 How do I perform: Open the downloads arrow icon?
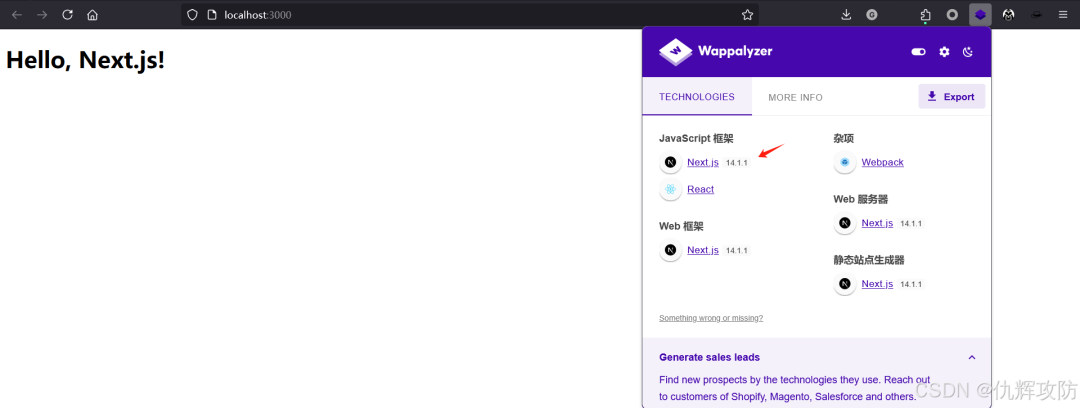click(847, 14)
